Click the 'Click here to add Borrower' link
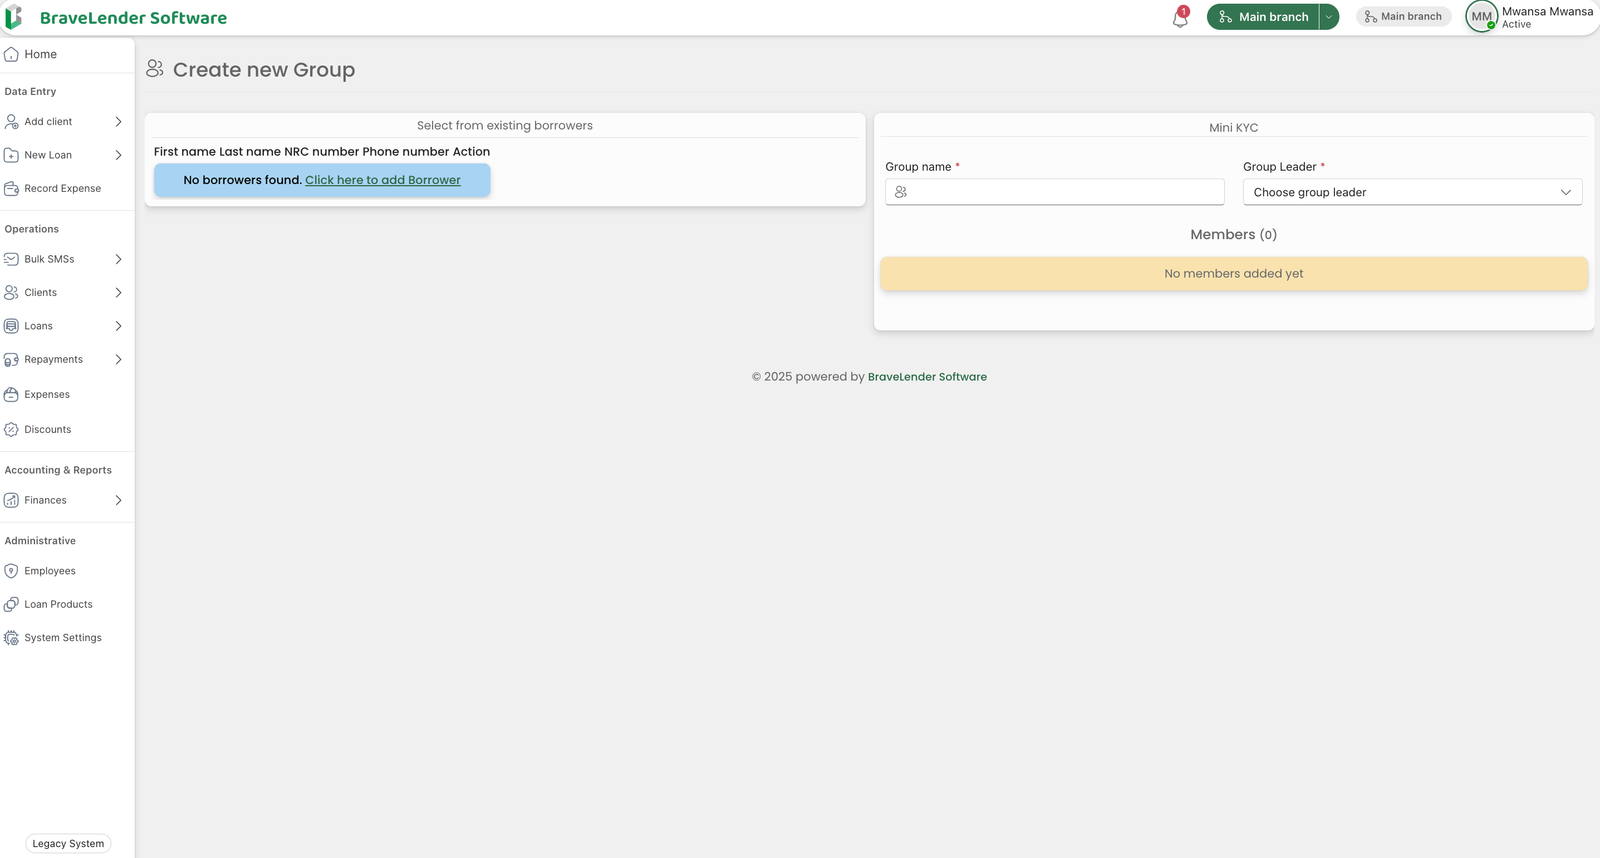The height and width of the screenshot is (858, 1600). (x=382, y=180)
